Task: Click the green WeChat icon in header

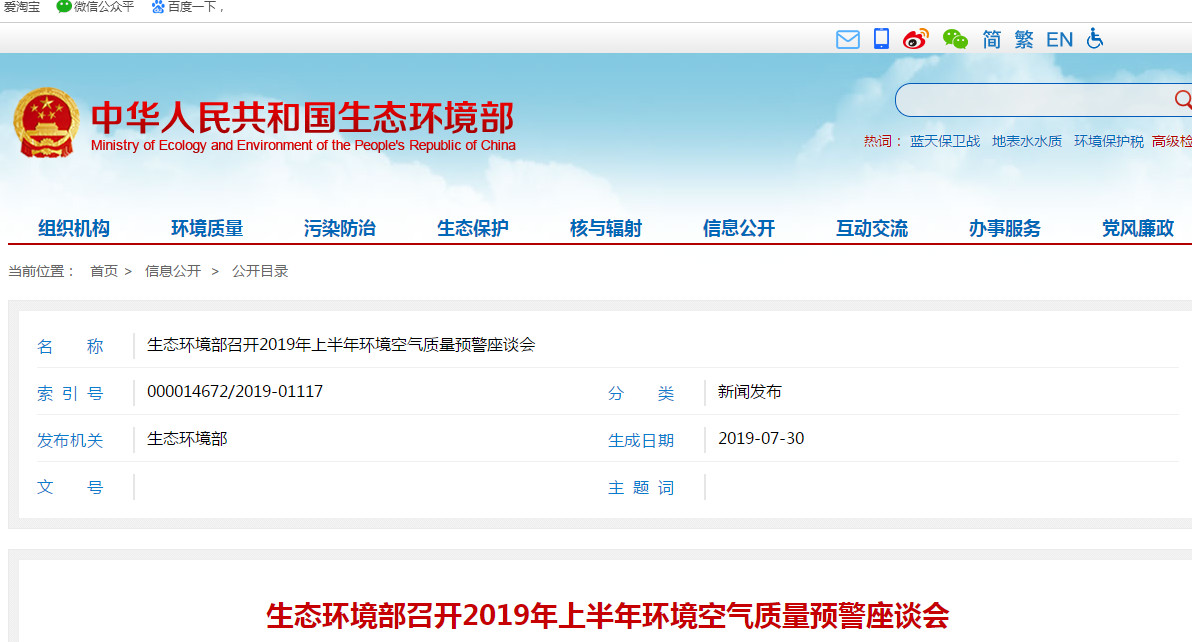Action: coord(955,39)
